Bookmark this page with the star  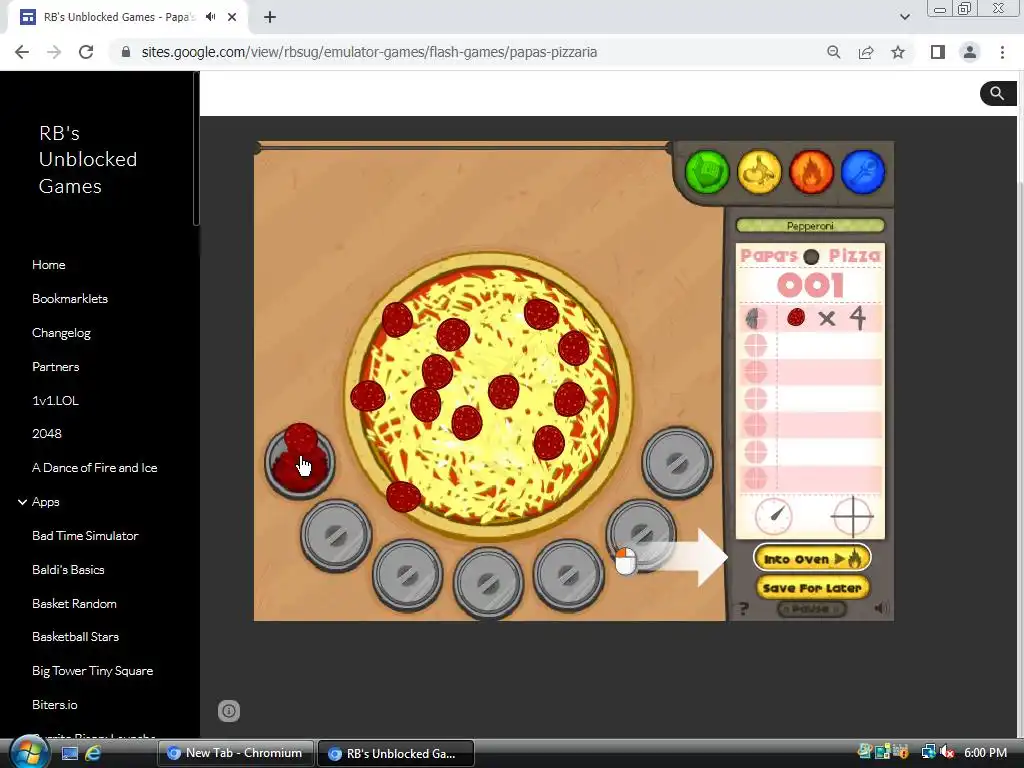coord(898,52)
